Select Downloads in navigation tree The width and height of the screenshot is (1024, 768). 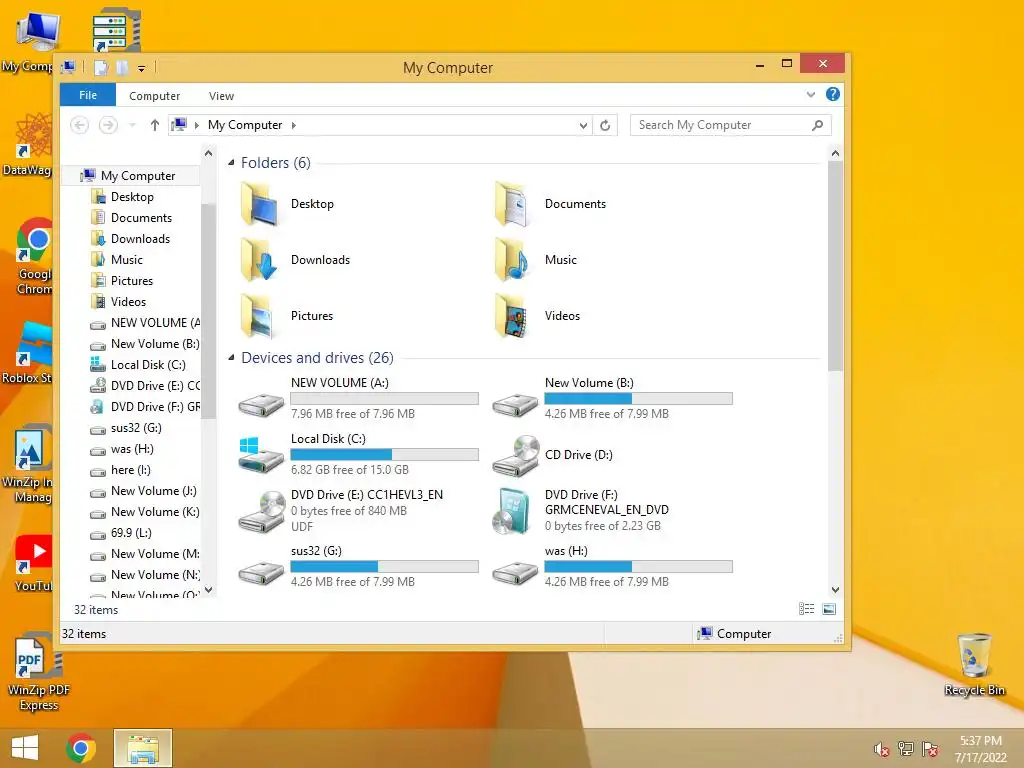pos(140,238)
